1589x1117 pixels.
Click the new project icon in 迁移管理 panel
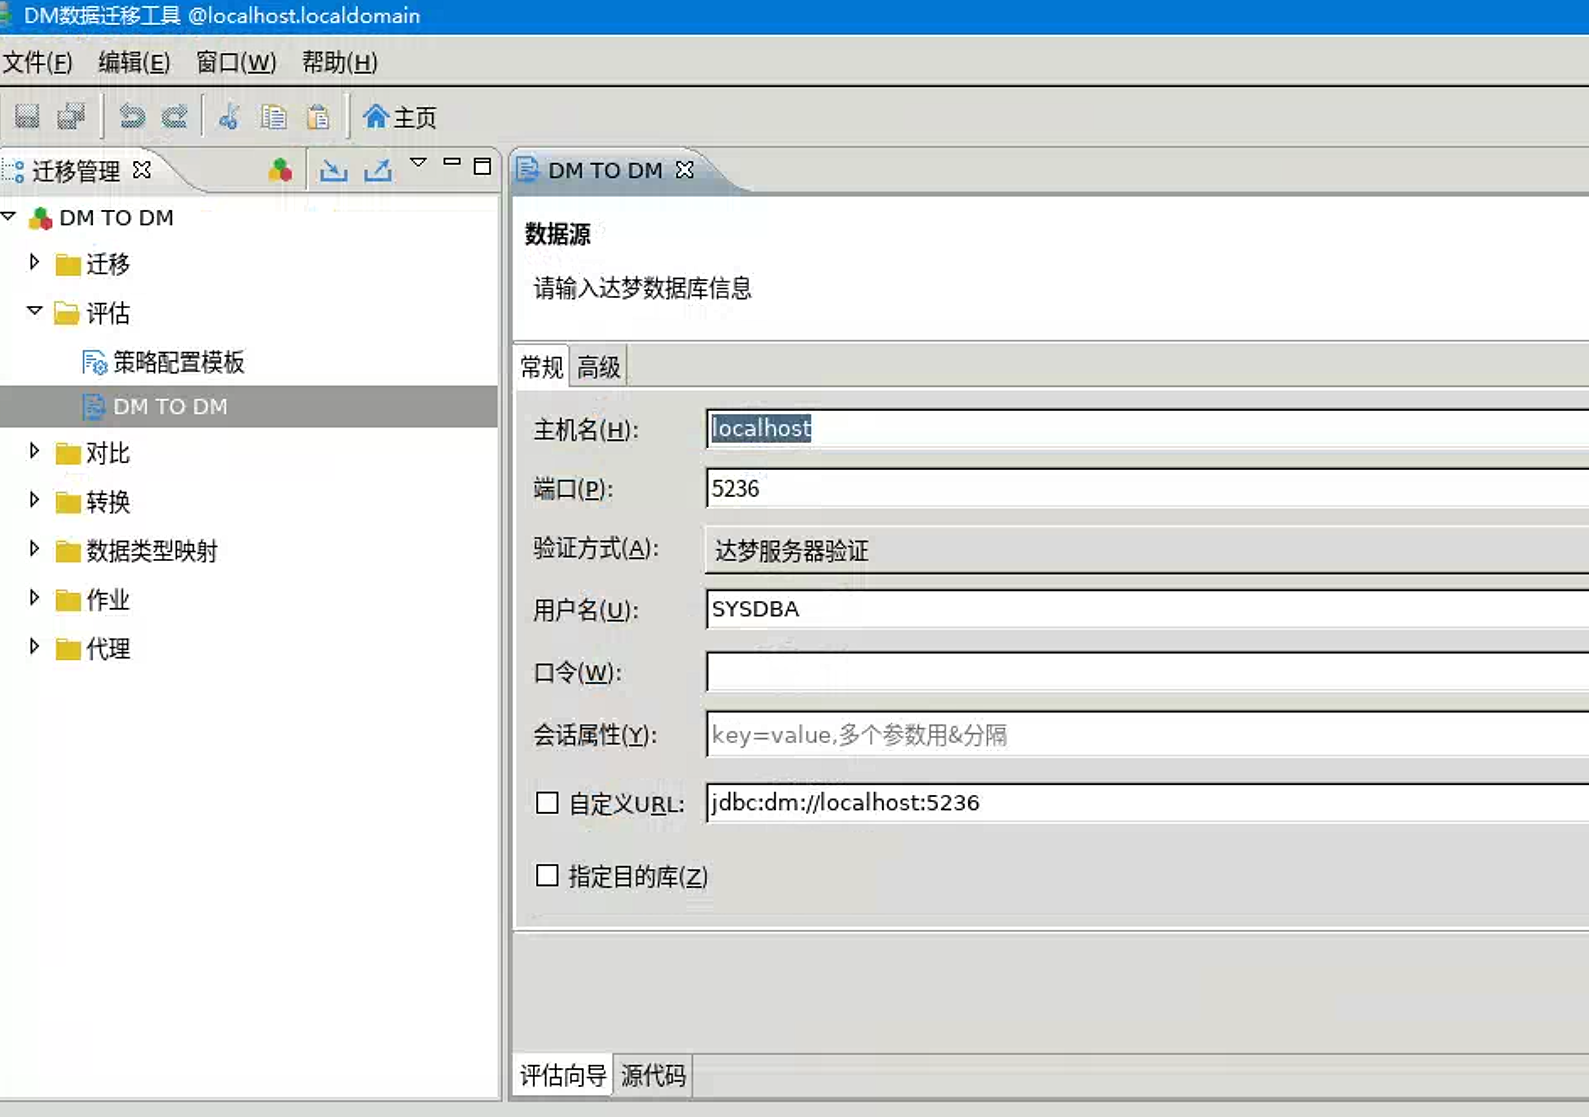(280, 170)
